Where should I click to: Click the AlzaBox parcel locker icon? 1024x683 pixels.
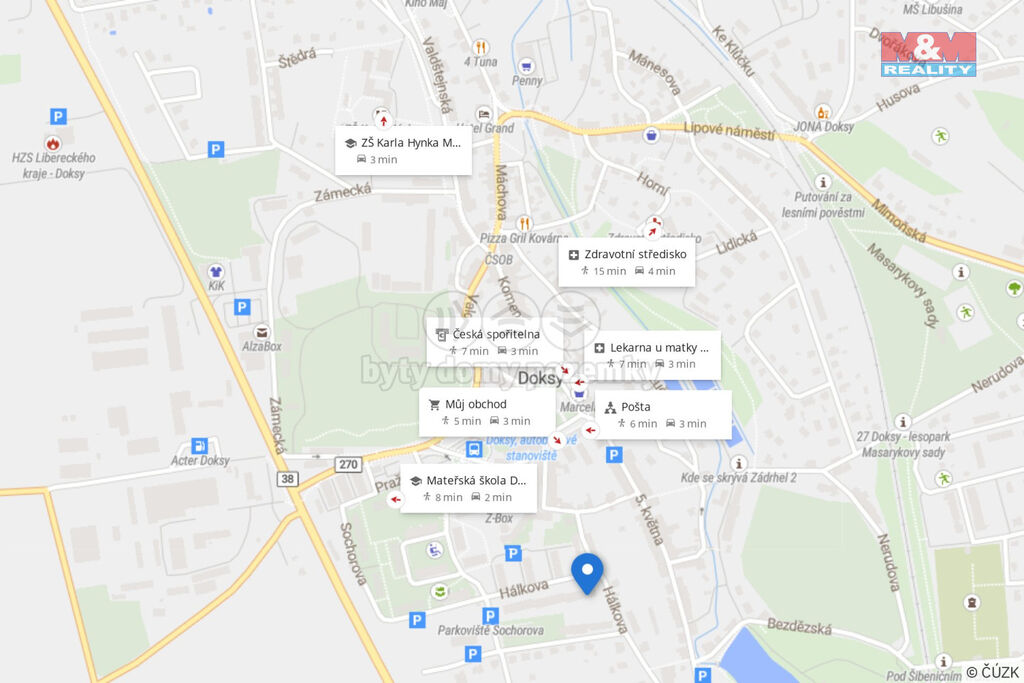pos(261,332)
